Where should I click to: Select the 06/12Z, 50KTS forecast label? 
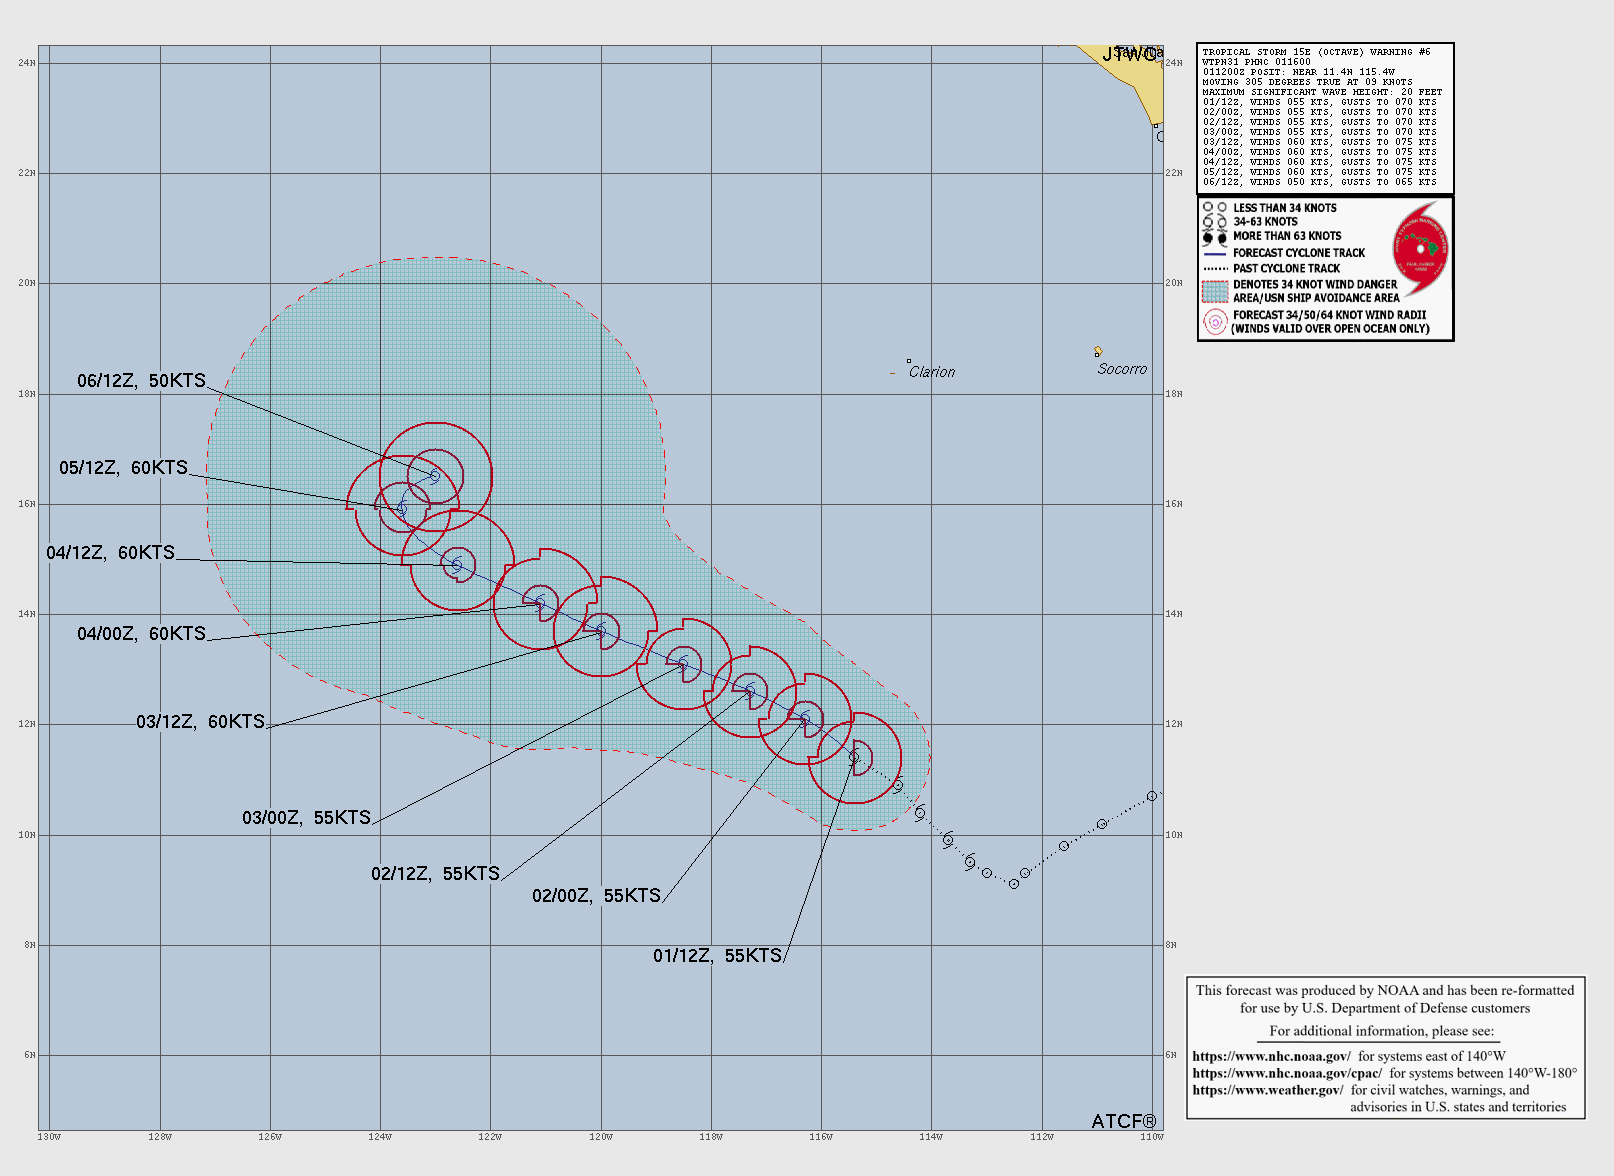click(141, 381)
